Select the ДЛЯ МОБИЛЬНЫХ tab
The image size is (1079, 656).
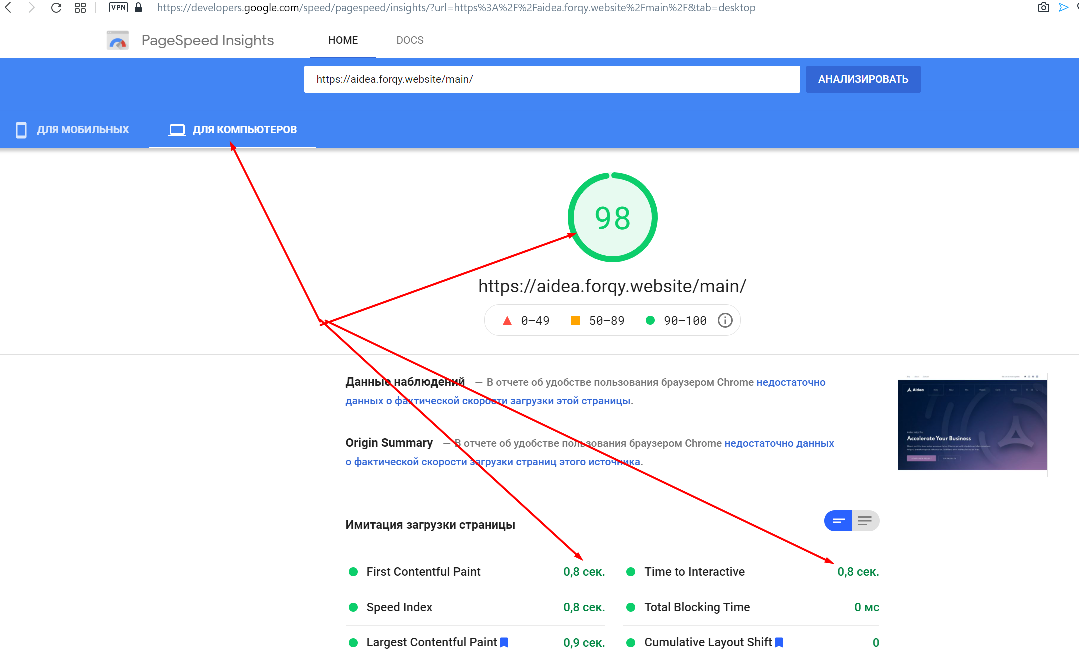[x=73, y=129]
